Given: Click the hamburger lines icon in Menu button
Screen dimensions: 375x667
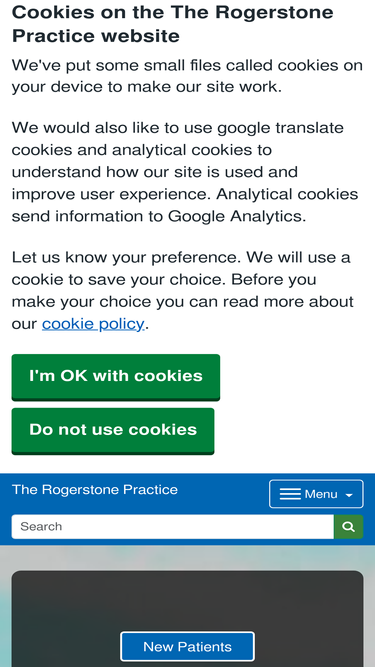Looking at the screenshot, I should pos(290,494).
